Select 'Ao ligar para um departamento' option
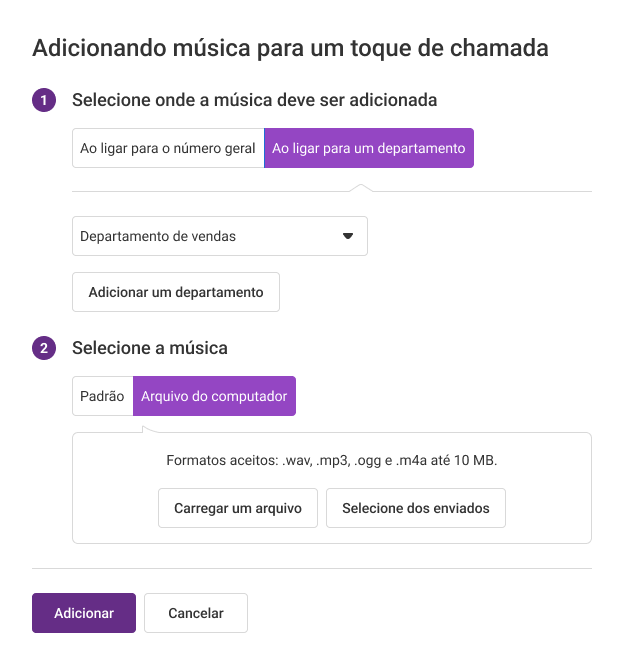The height and width of the screenshot is (665, 624). point(369,148)
